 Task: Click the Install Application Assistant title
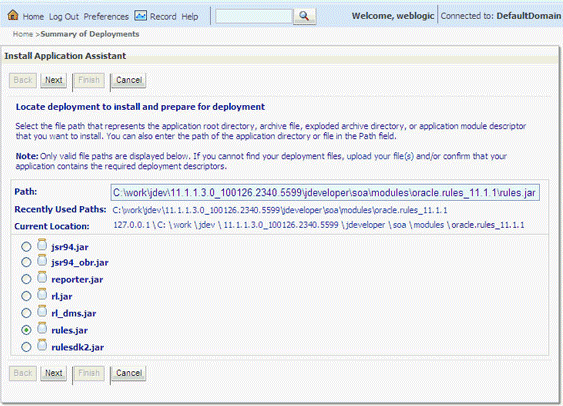pos(65,56)
